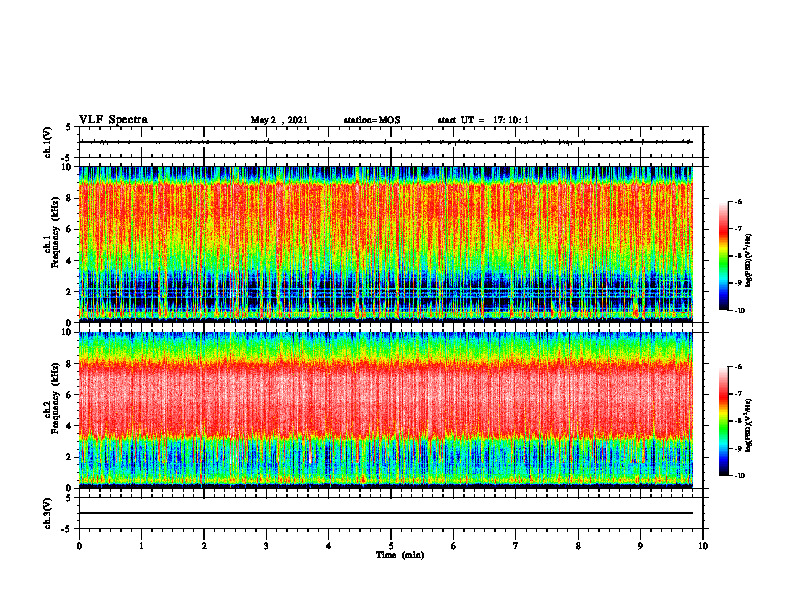Viewport: 792px width, 612px height.
Task: Click the "7" time axis tick label
Action: click(x=516, y=546)
